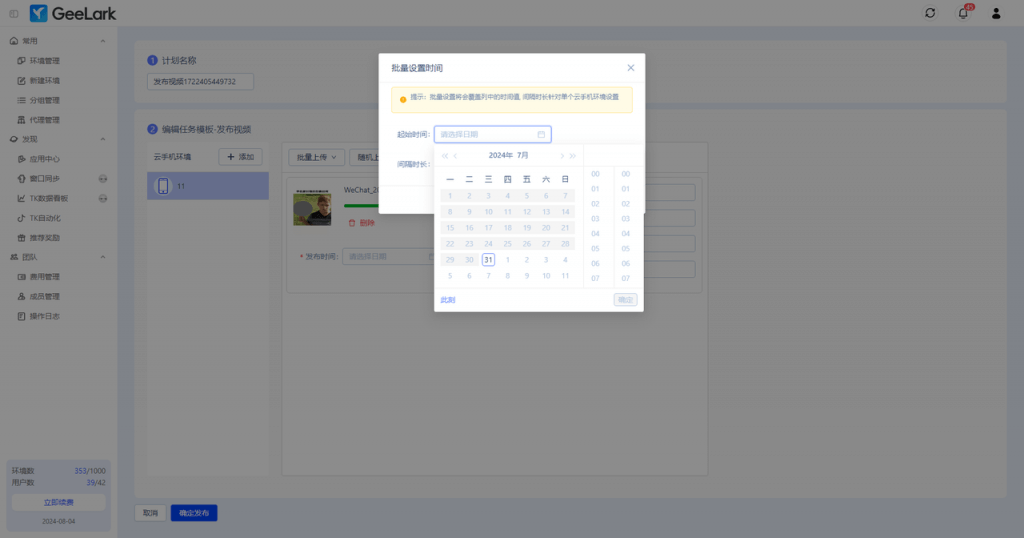Go to previous year with double-left arrow
This screenshot has width=1024, height=538.
[445, 156]
